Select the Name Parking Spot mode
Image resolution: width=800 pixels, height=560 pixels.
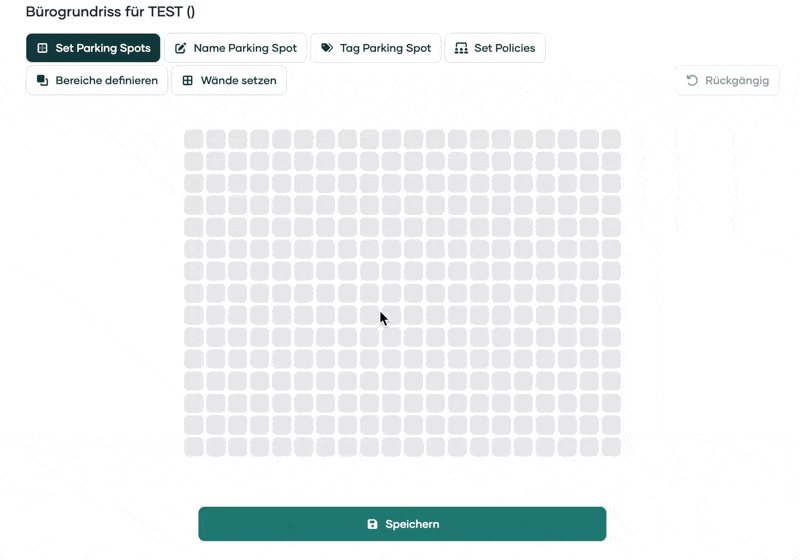(x=245, y=48)
